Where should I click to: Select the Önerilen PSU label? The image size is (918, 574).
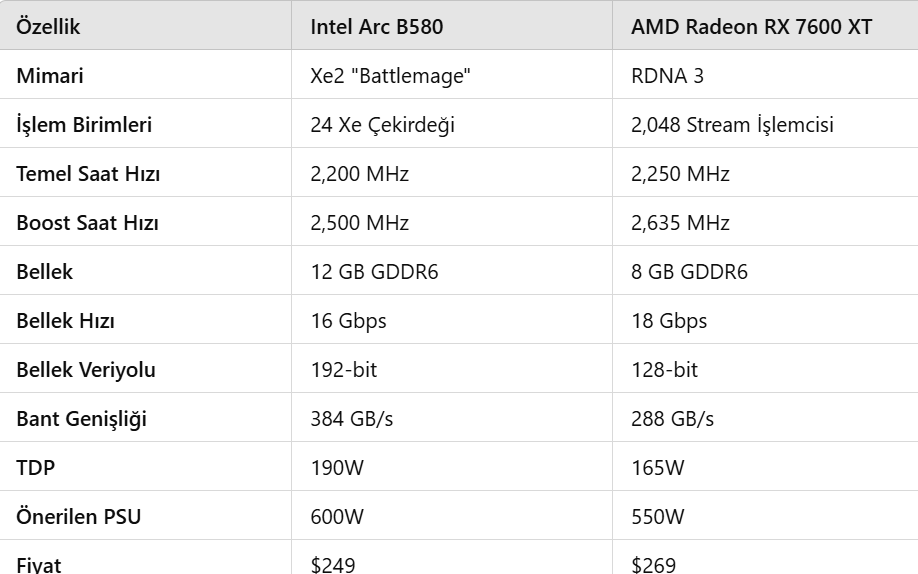click(x=78, y=517)
